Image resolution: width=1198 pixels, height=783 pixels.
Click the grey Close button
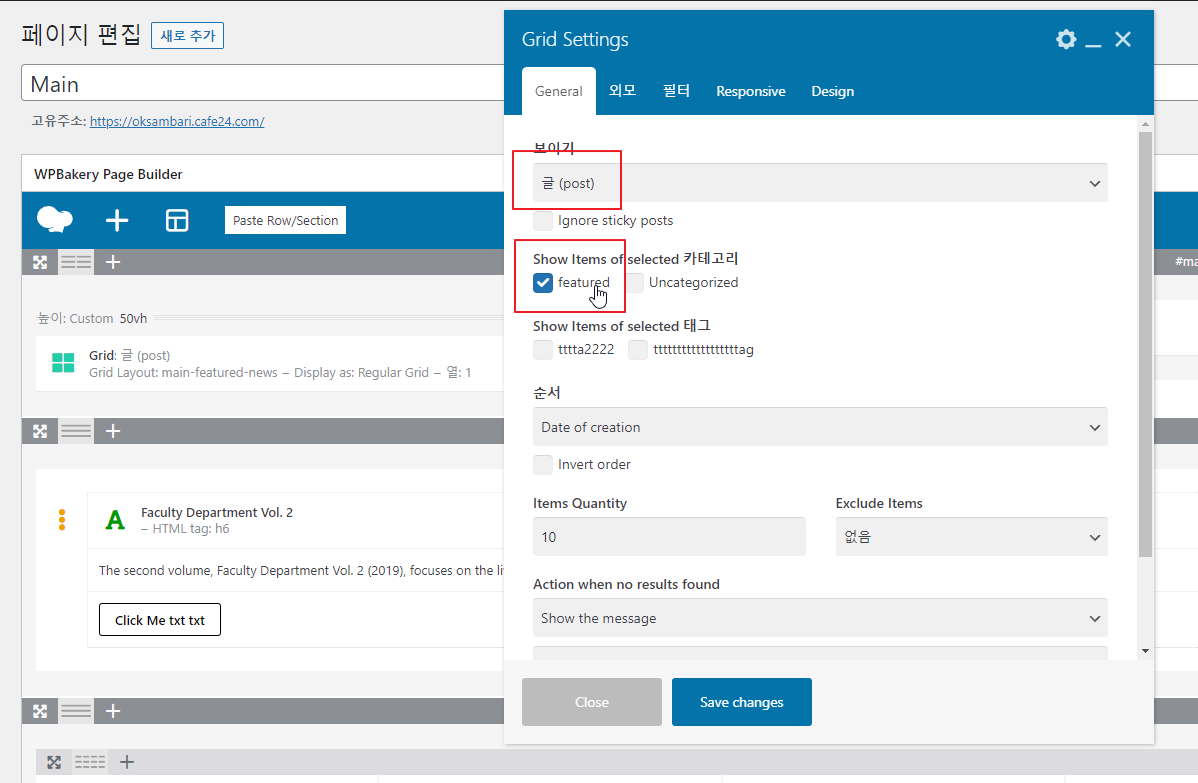pos(591,702)
